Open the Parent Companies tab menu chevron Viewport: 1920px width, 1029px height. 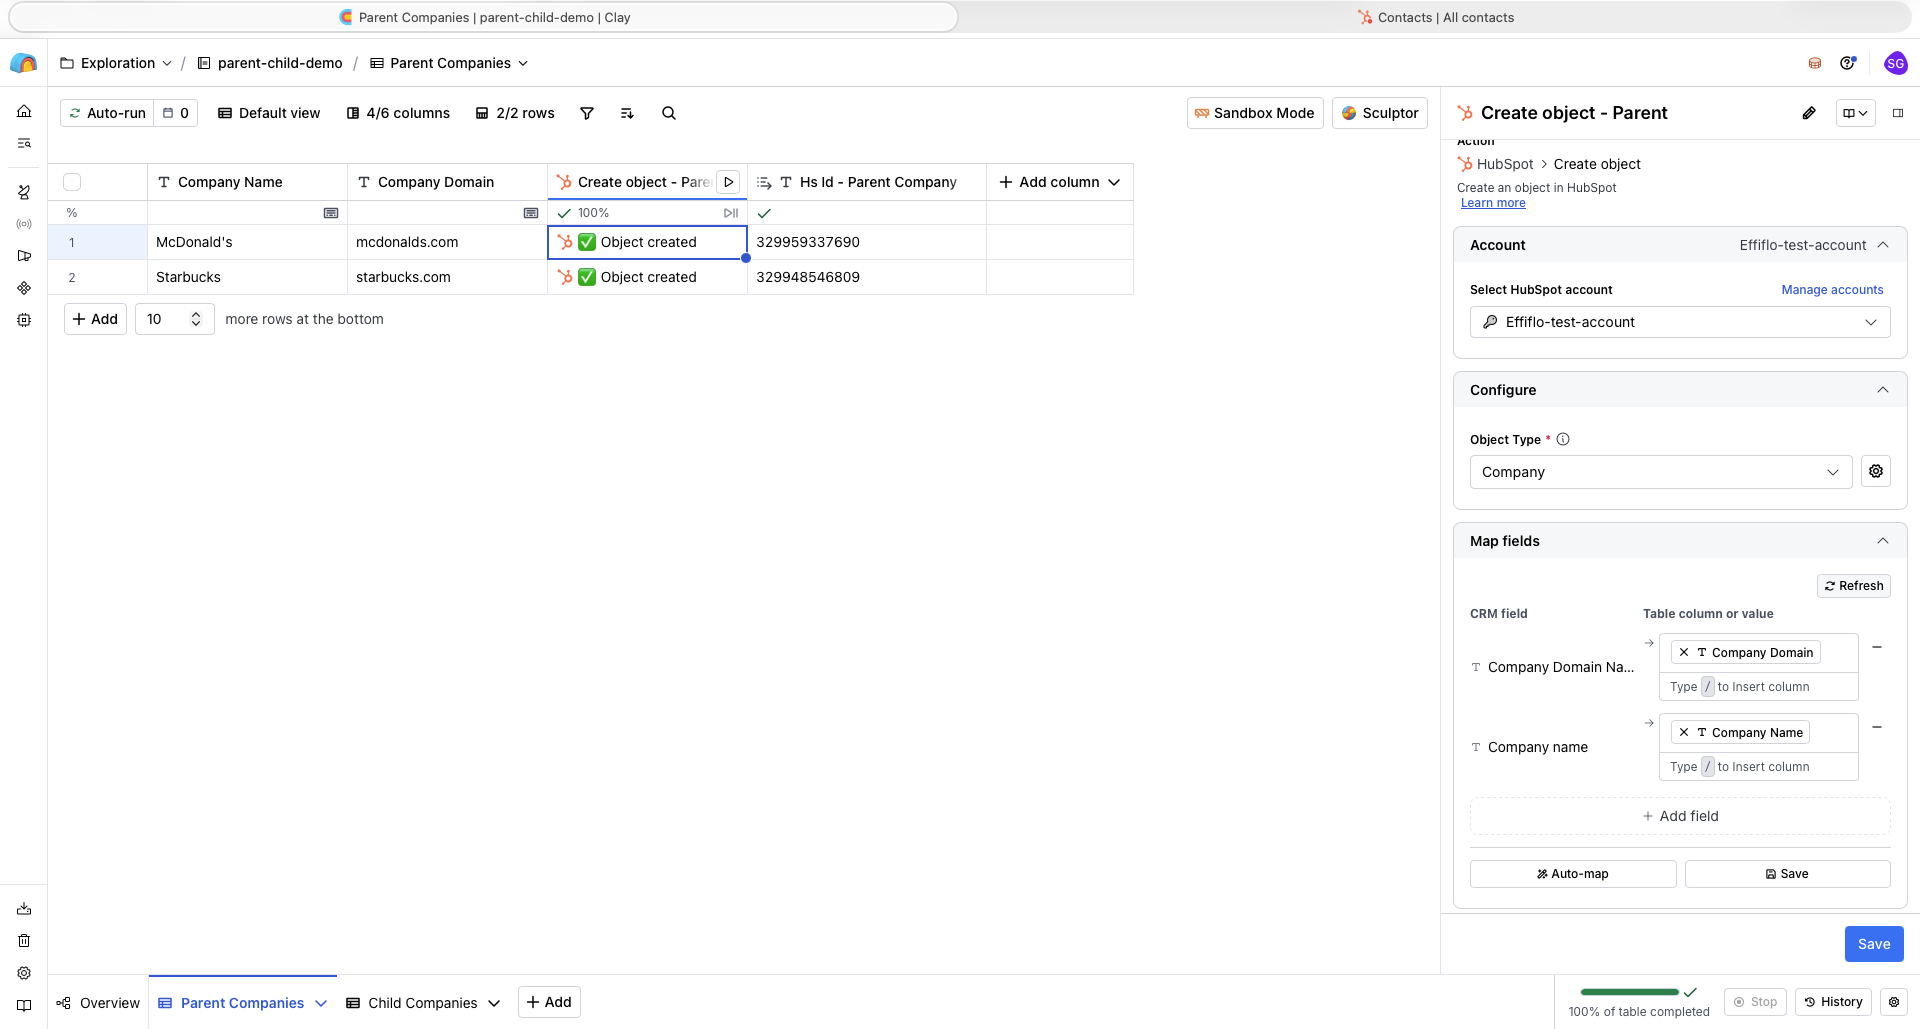point(321,1003)
